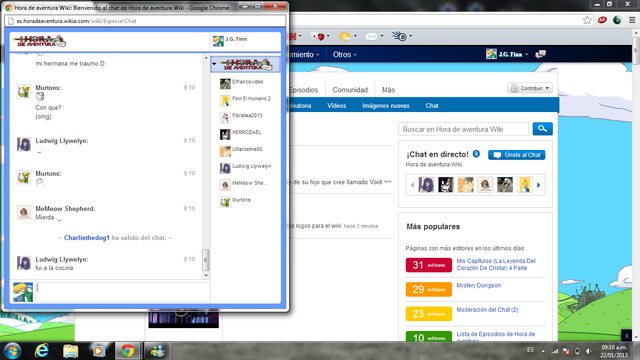Click J.G. Finn avatar in chat header
This screenshot has height=360, width=640.
pyautogui.click(x=218, y=41)
